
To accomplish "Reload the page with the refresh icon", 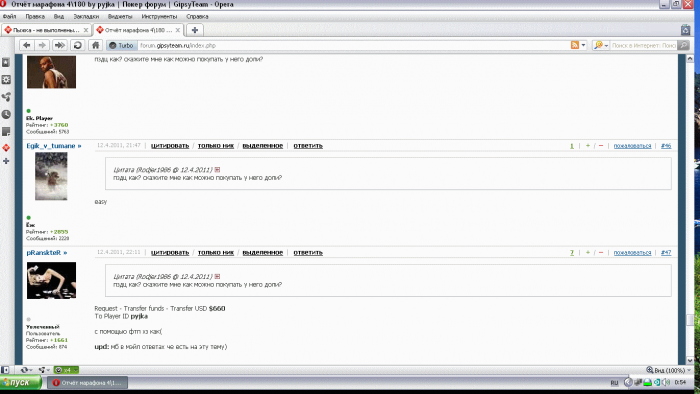I will (x=78, y=45).
